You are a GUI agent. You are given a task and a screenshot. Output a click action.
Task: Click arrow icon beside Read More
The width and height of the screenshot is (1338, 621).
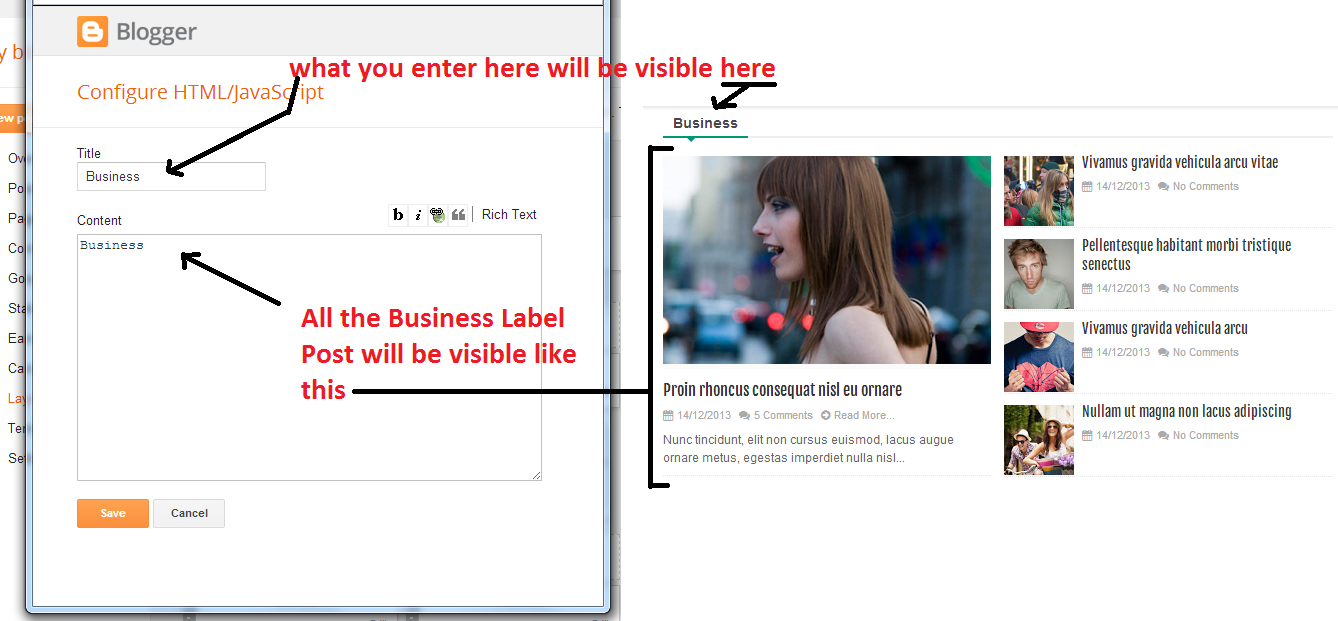(826, 415)
